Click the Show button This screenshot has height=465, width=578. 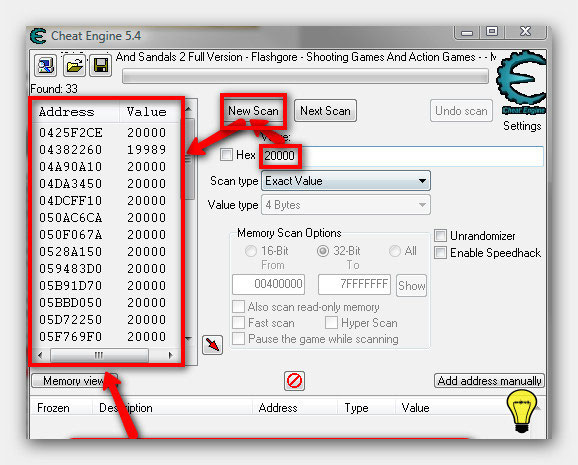411,285
